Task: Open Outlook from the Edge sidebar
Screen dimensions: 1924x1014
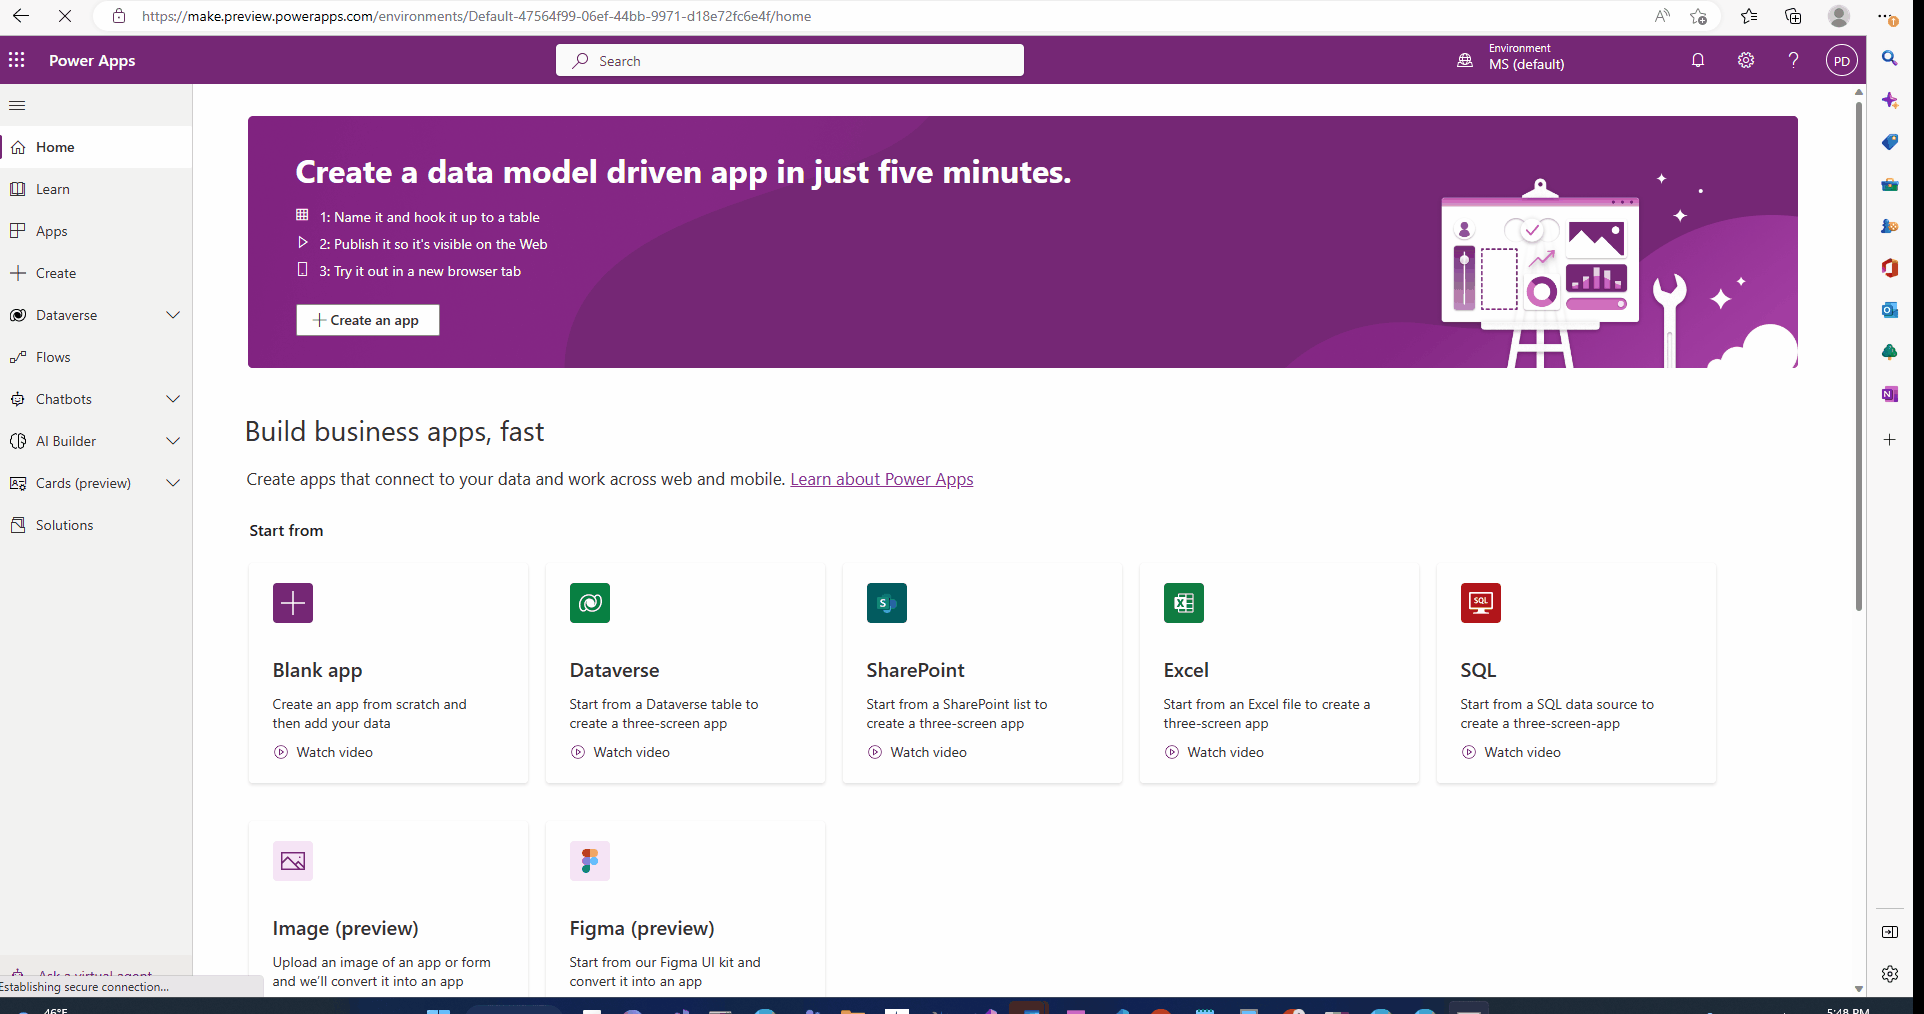Action: tap(1890, 310)
